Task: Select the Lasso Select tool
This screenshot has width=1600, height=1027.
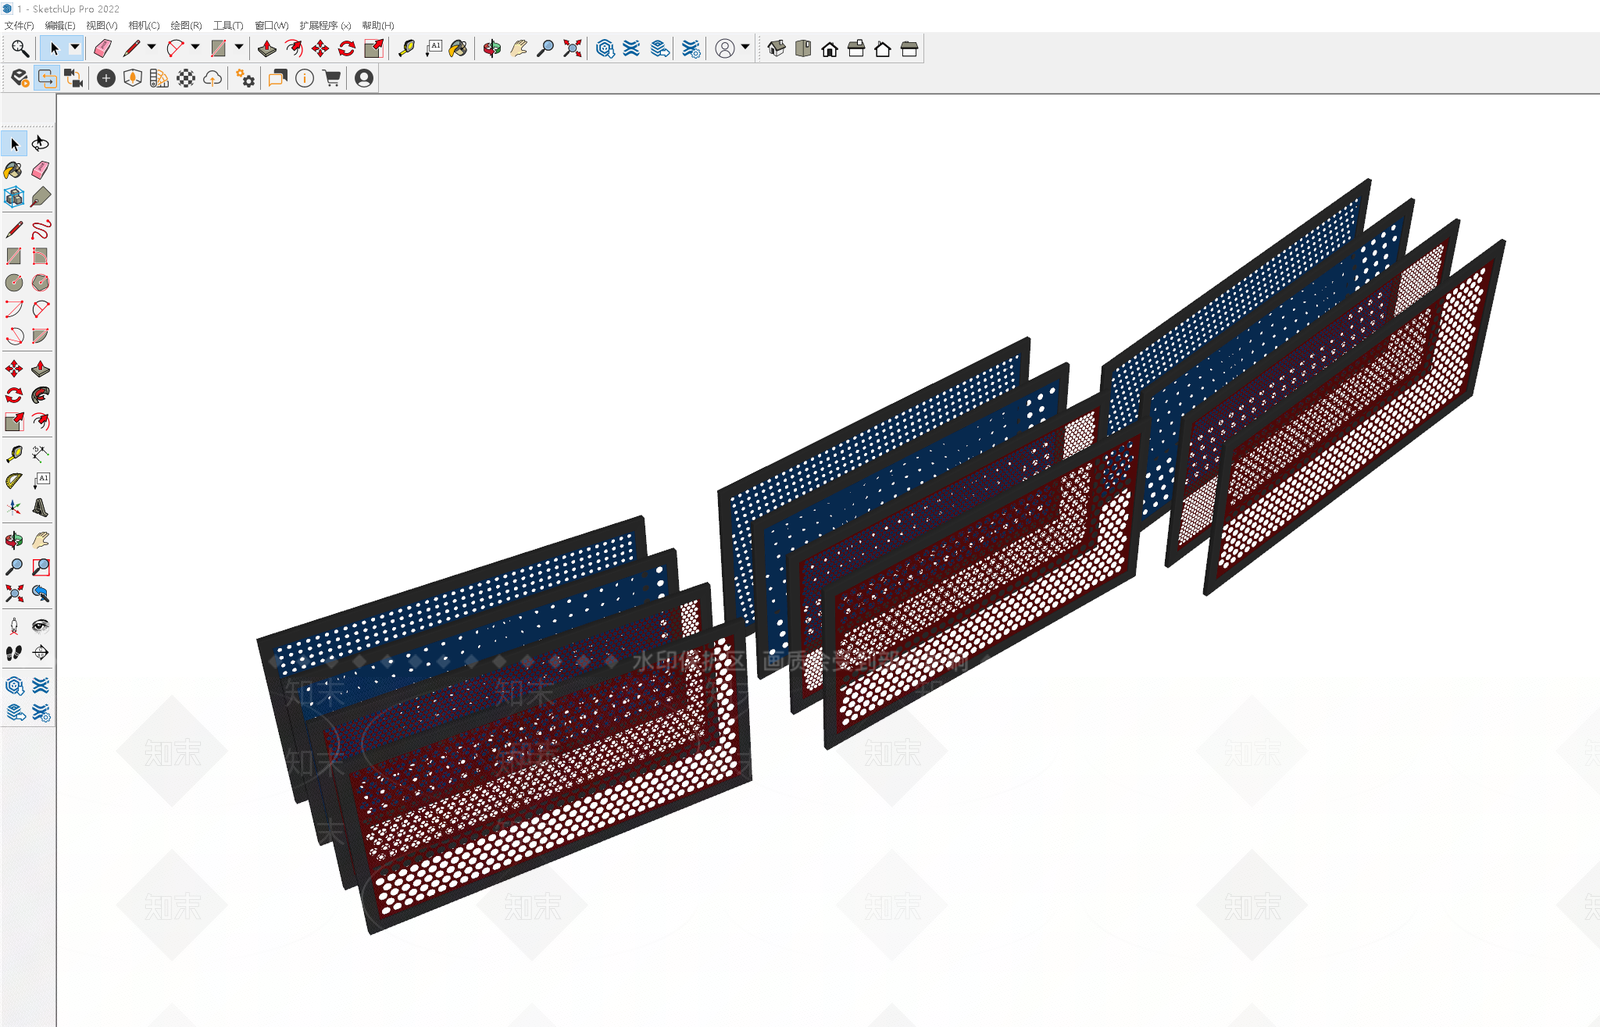Action: pos(40,144)
